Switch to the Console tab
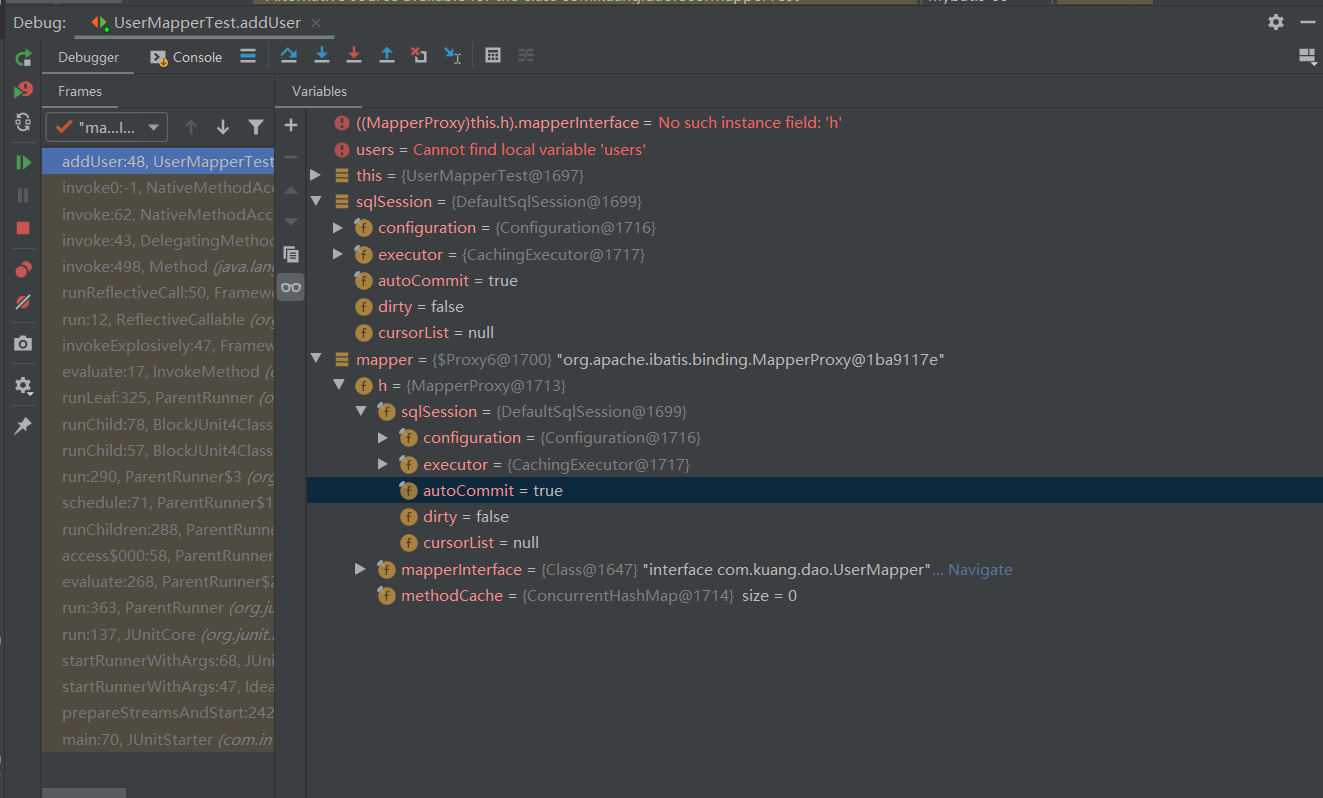The width and height of the screenshot is (1323, 798). [x=187, y=57]
